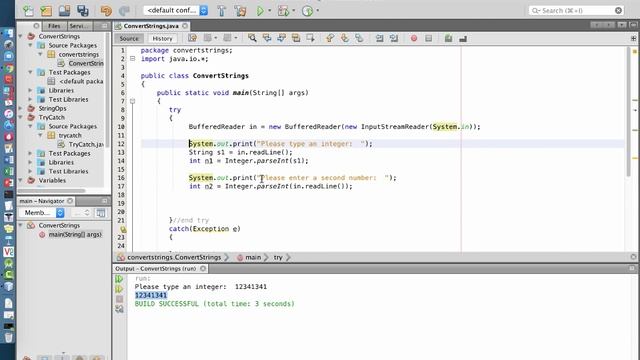Click the Shift Line Left icon
This screenshot has width=640, height=360.
pyautogui.click(x=379, y=38)
